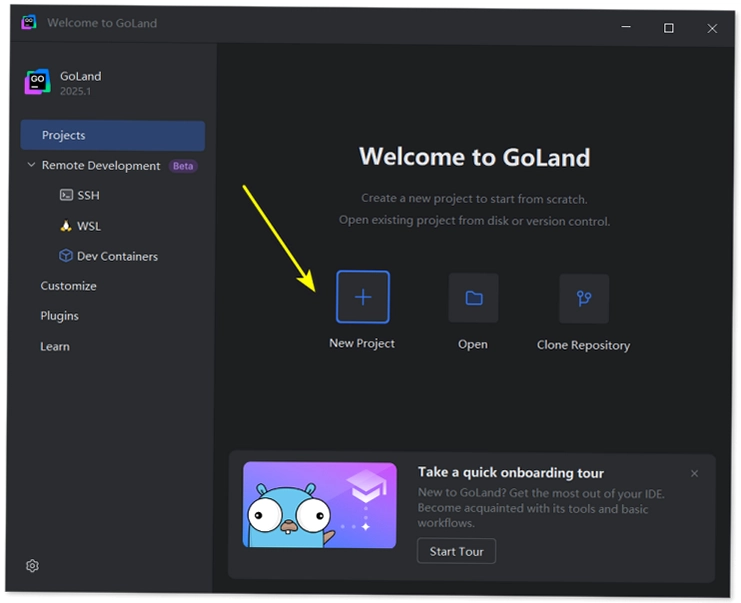
Task: Open the Plugins section
Action: (60, 316)
